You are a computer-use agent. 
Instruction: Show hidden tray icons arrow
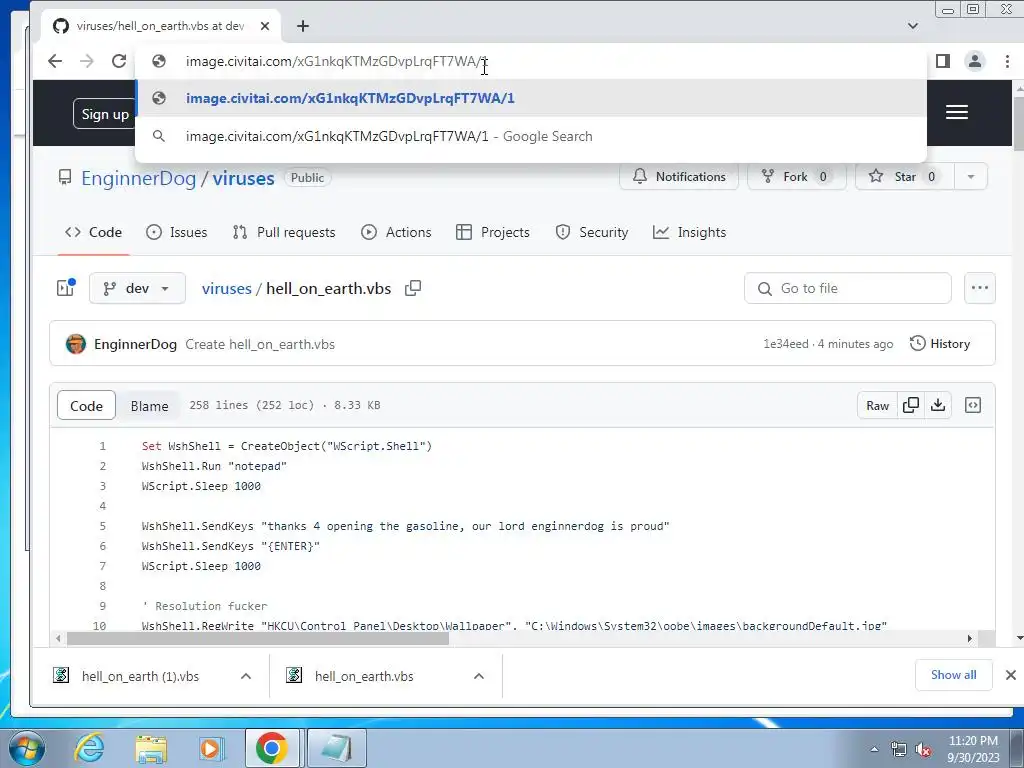(x=874, y=749)
